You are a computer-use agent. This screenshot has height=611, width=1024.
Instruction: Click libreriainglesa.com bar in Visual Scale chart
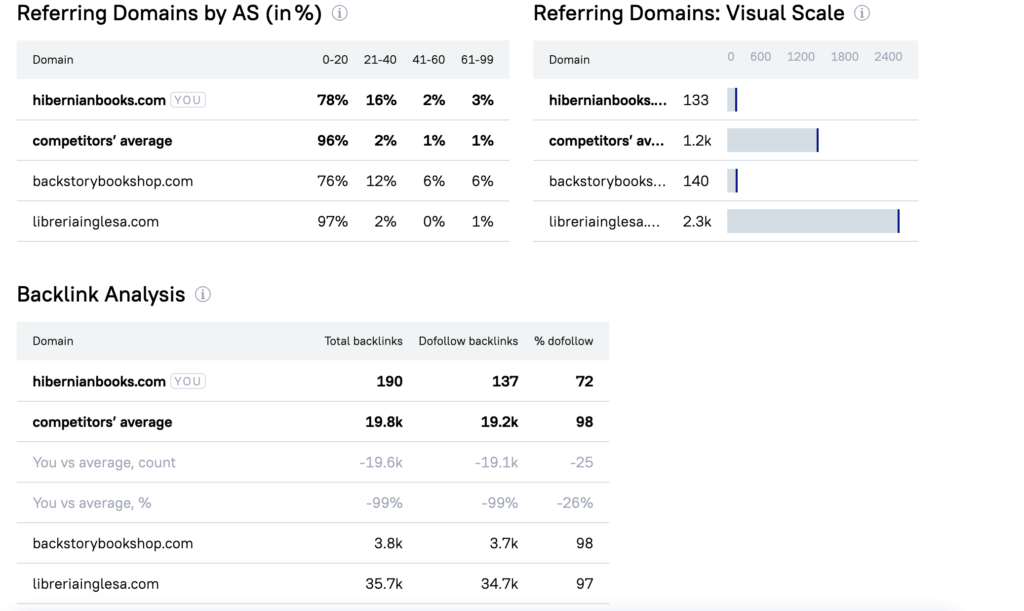[813, 221]
